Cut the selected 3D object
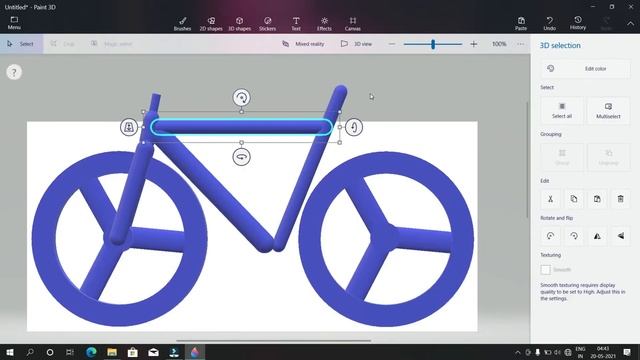 [x=550, y=199]
